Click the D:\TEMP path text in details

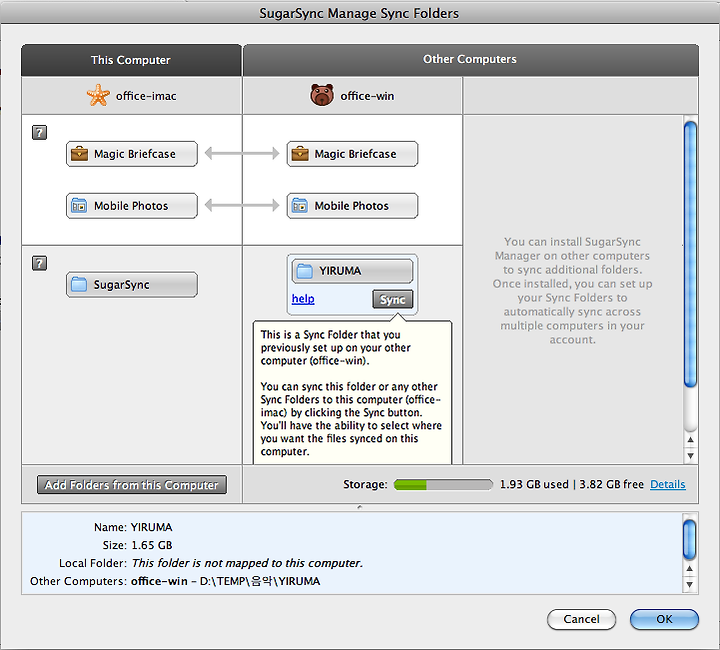click(x=260, y=581)
